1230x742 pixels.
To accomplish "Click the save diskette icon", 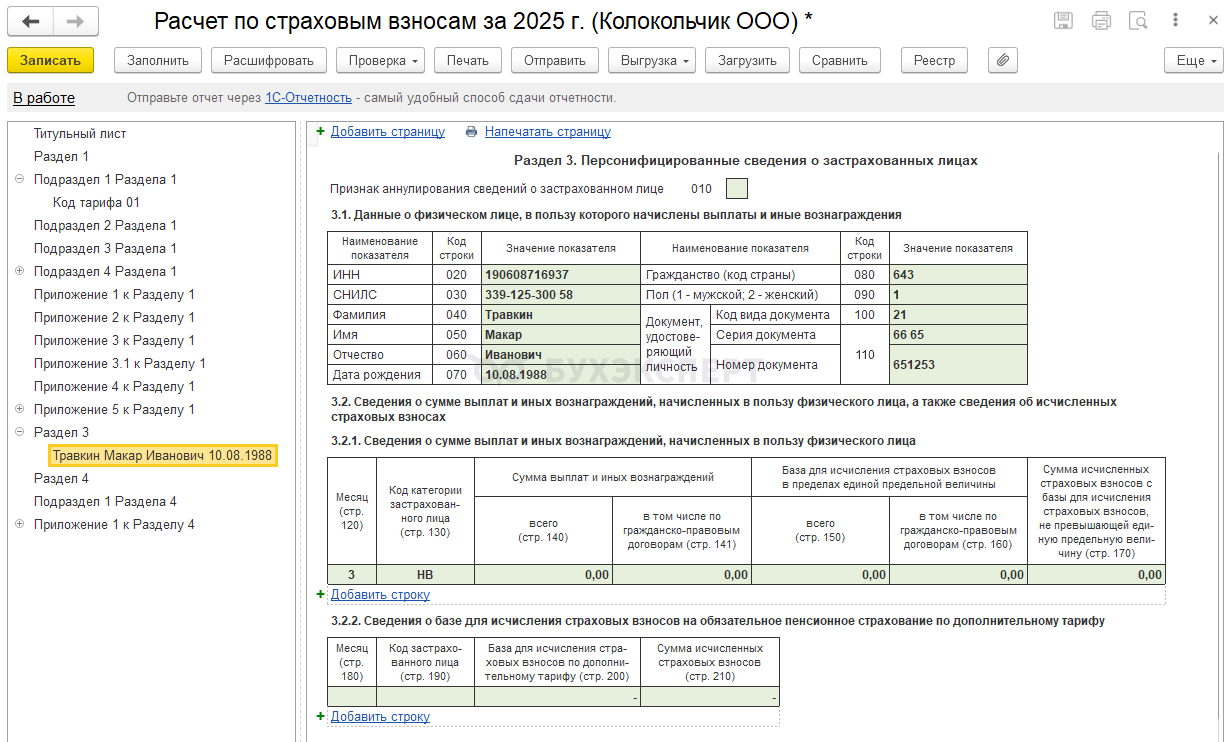I will click(1064, 21).
